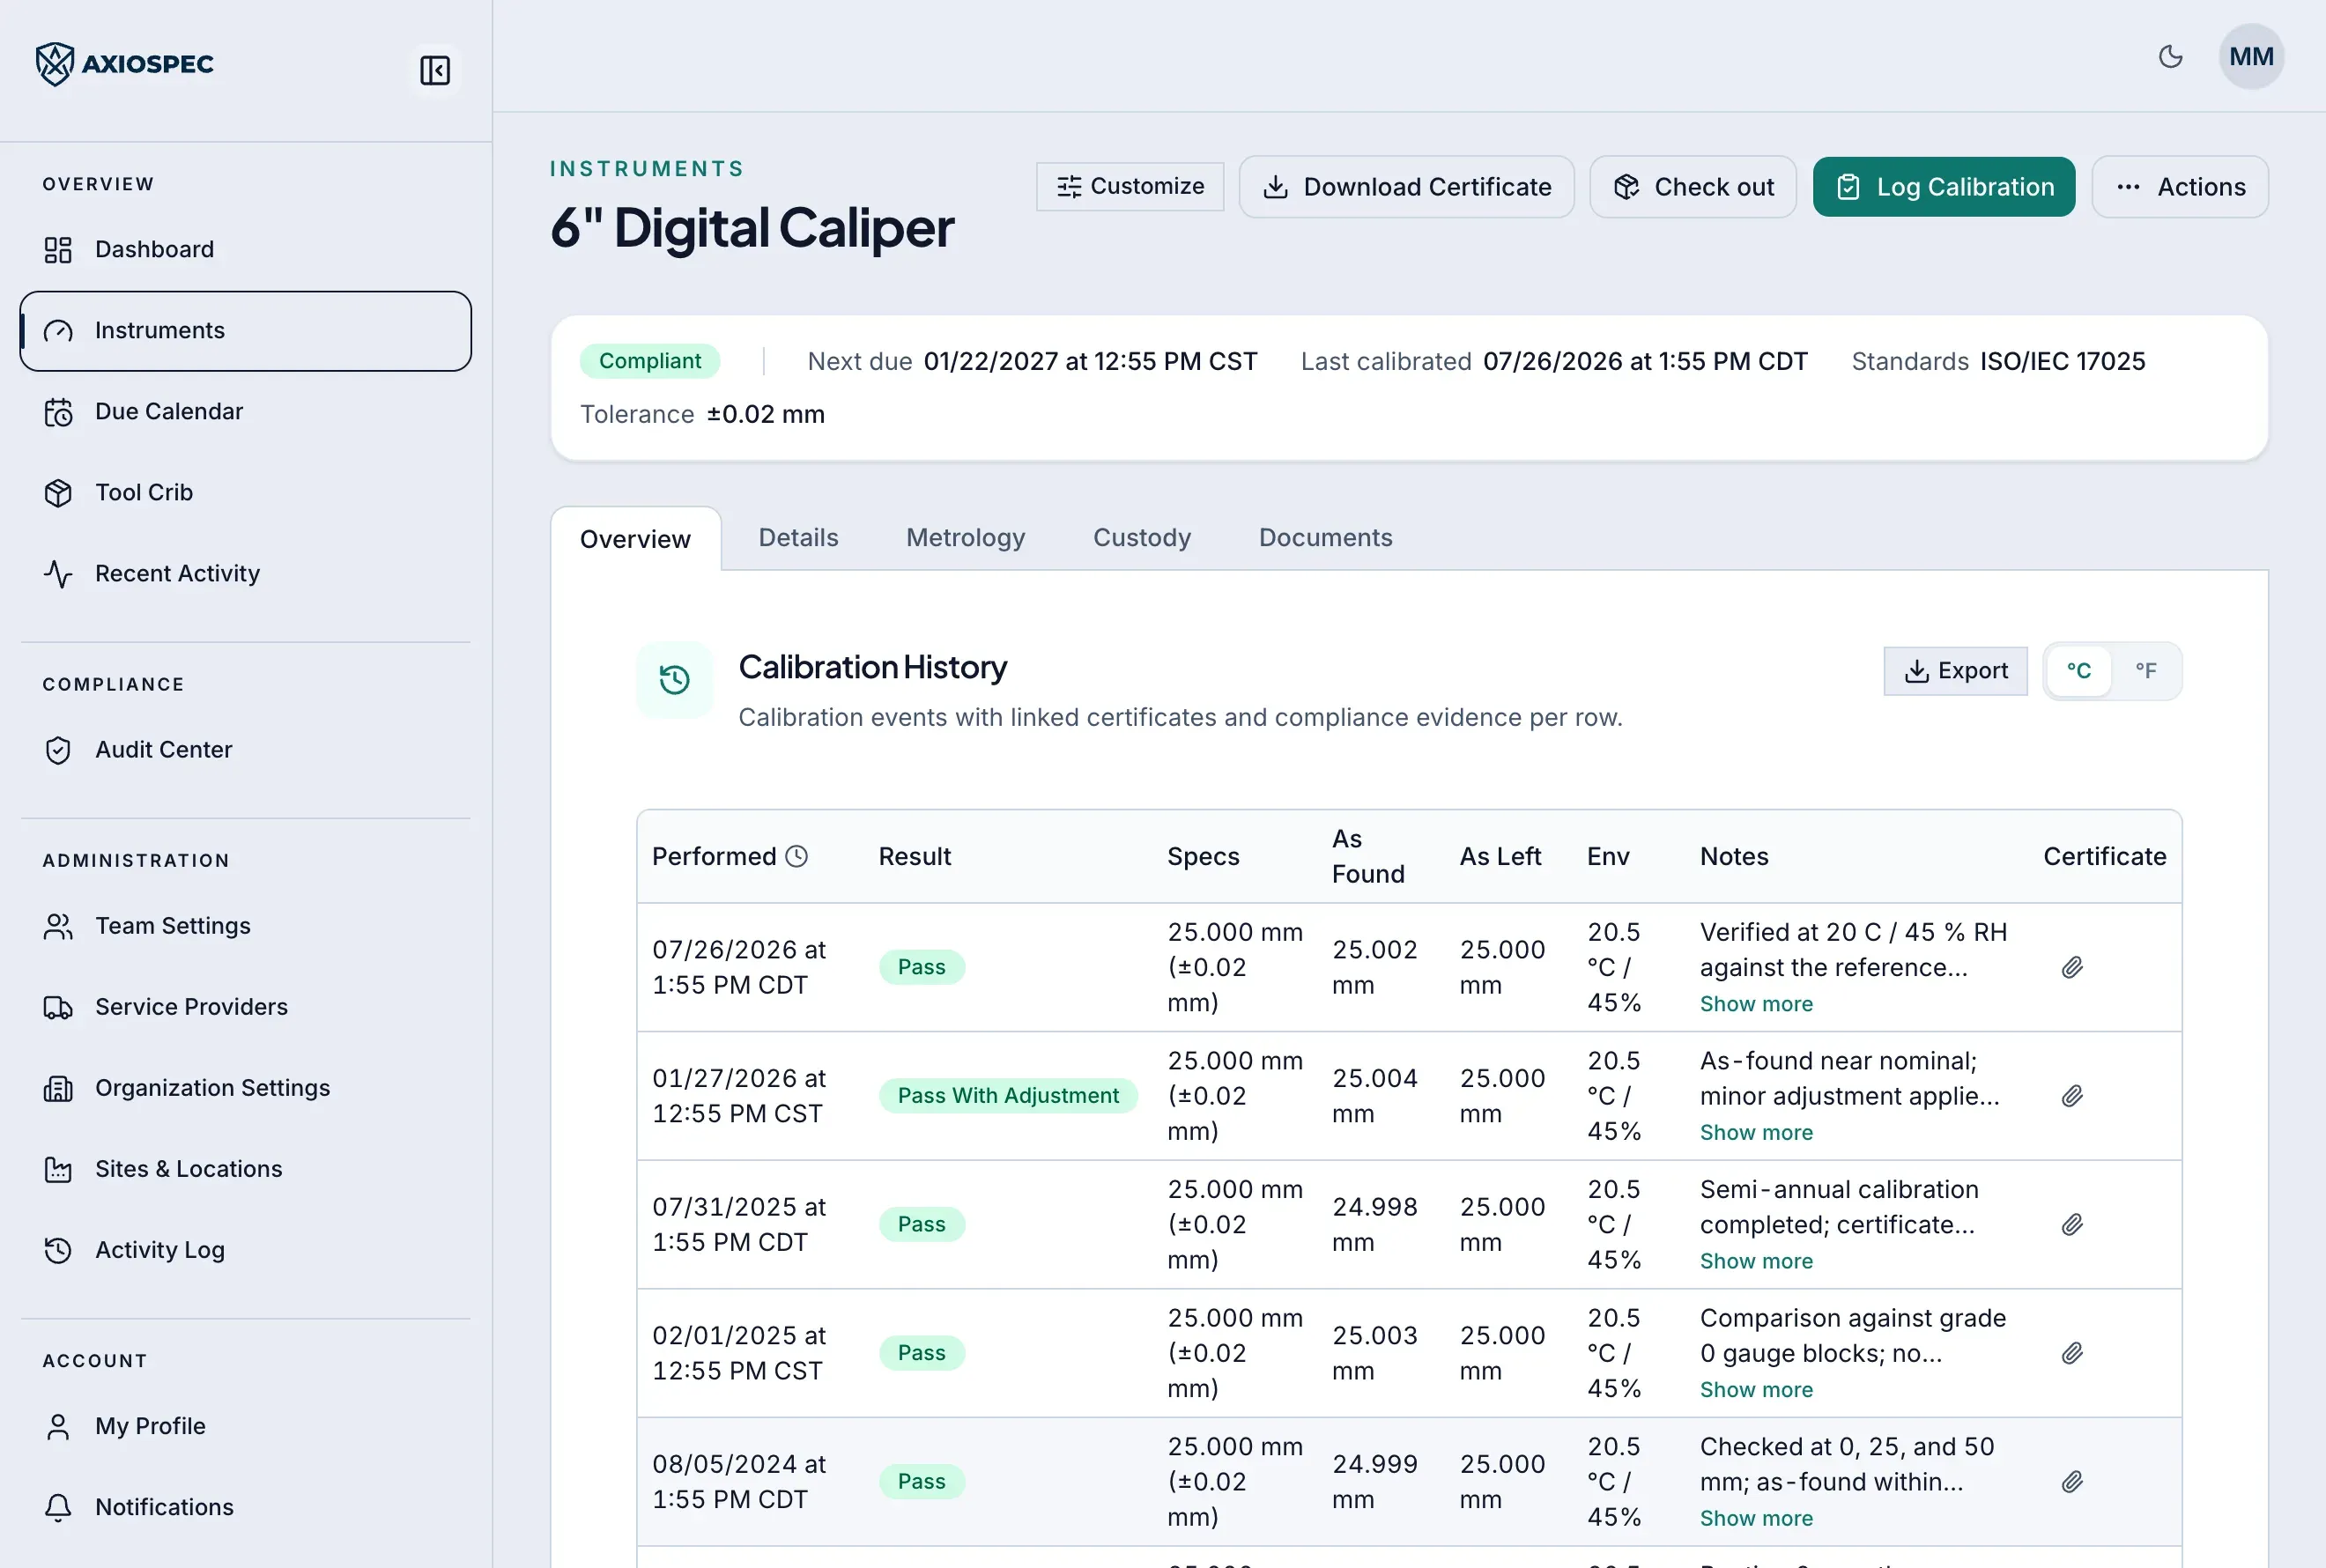Click the Certificate column header
Image resolution: width=2326 pixels, height=1568 pixels.
(2104, 856)
